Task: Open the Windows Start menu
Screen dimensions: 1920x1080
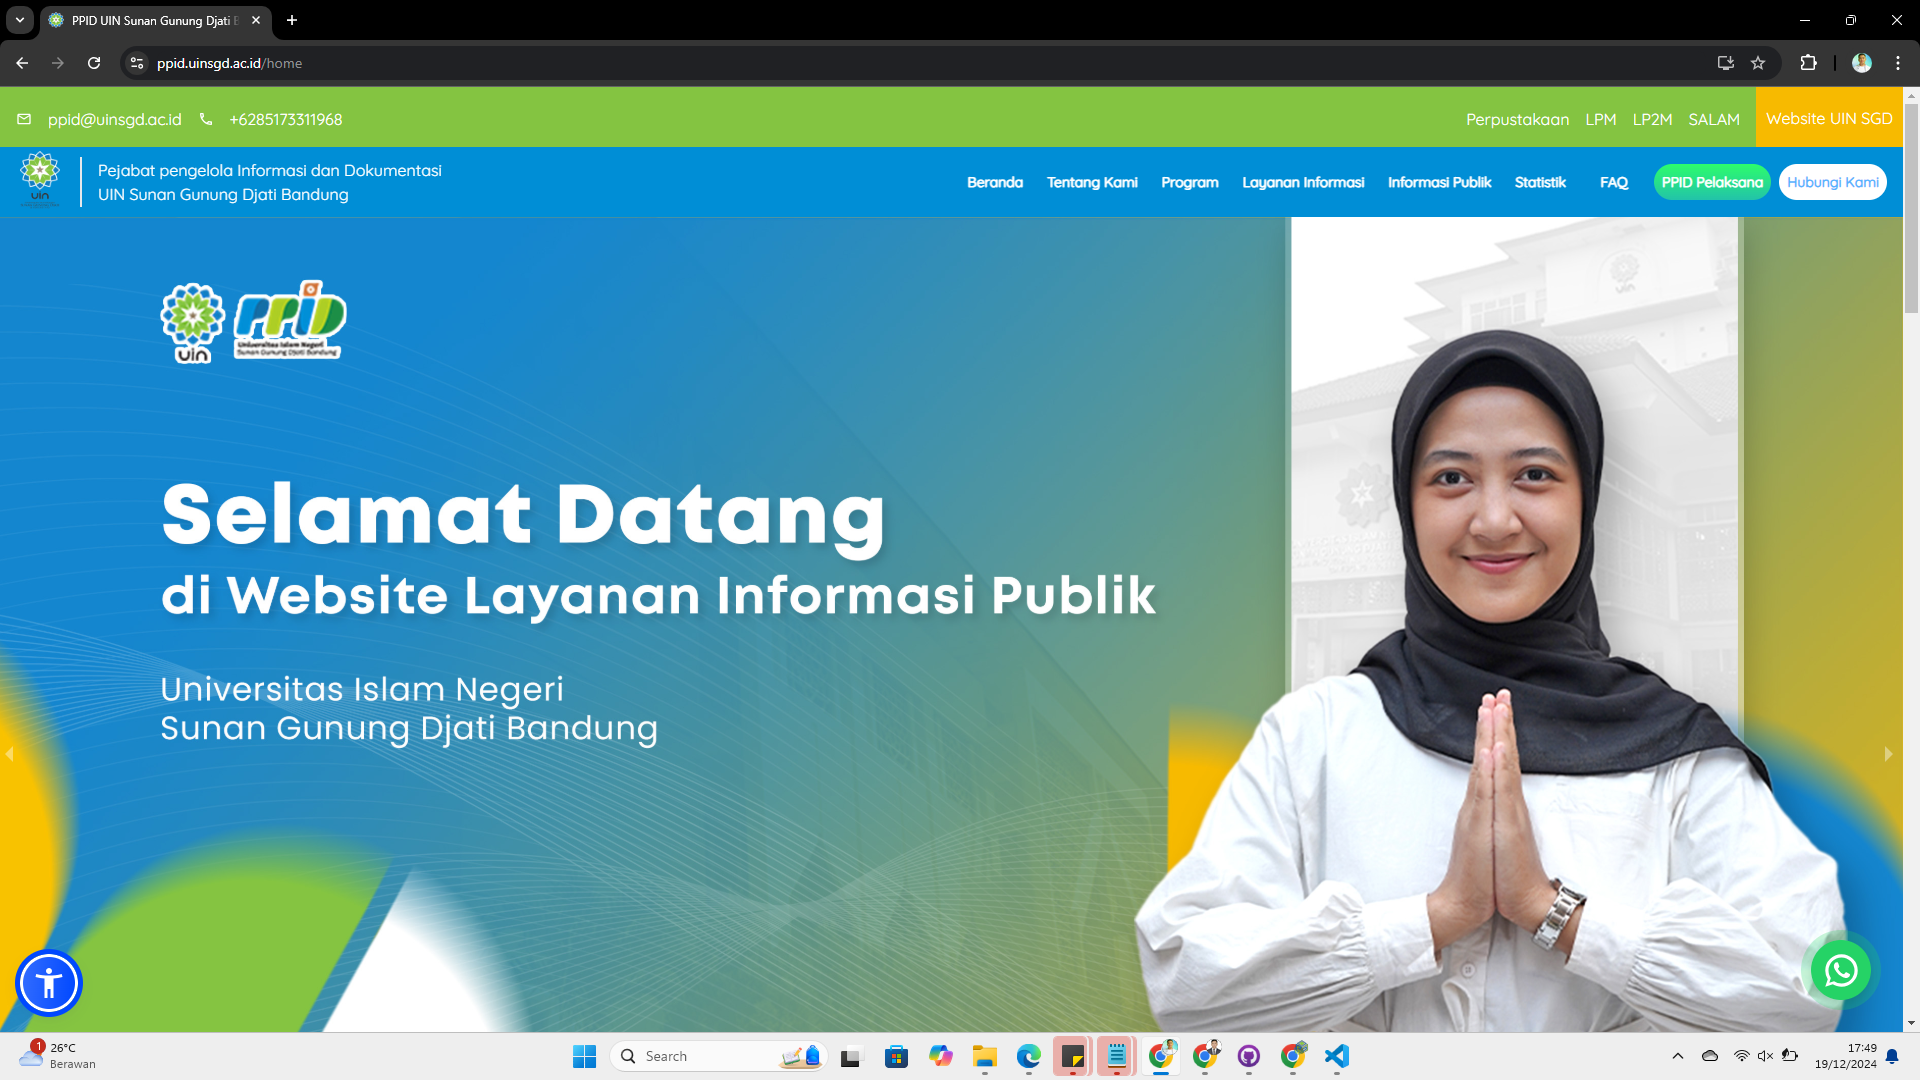Action: (584, 1056)
